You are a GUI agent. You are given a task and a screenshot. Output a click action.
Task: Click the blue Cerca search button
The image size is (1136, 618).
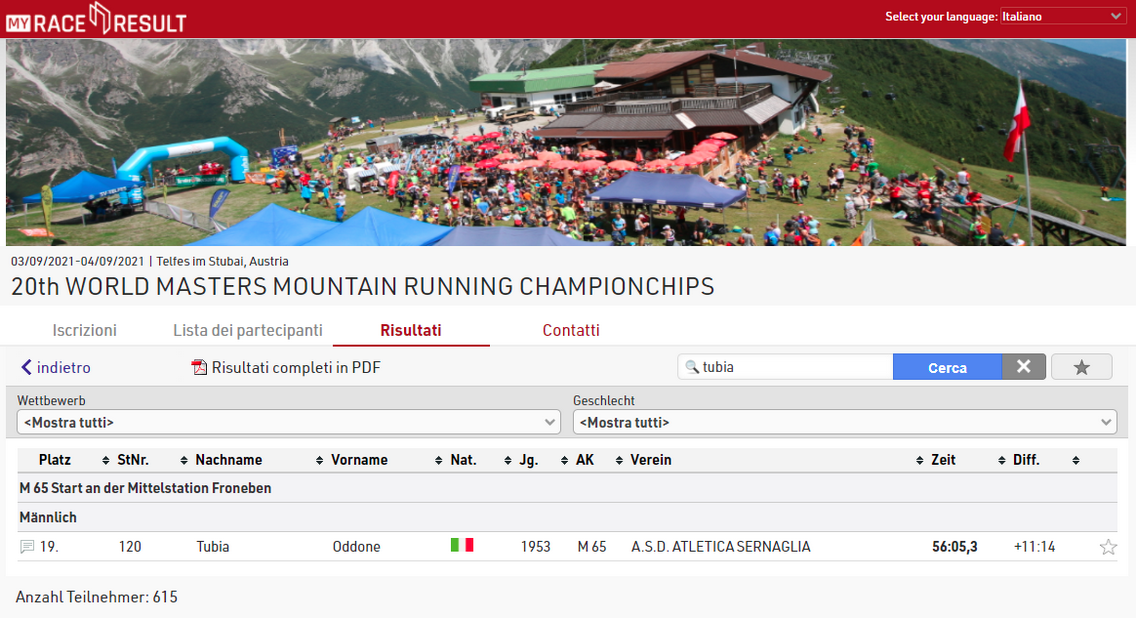948,367
